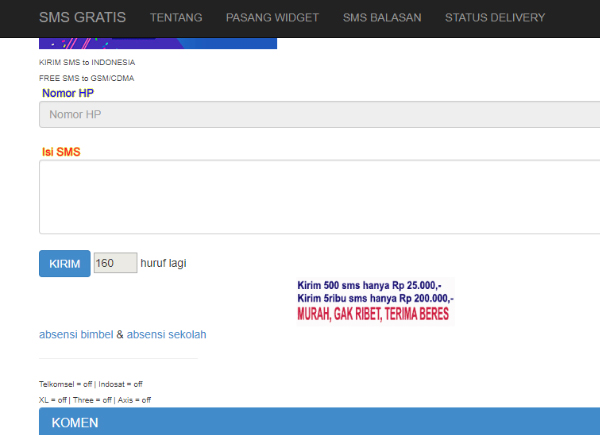Open the STATUS DELIVERY menu item

495,18
